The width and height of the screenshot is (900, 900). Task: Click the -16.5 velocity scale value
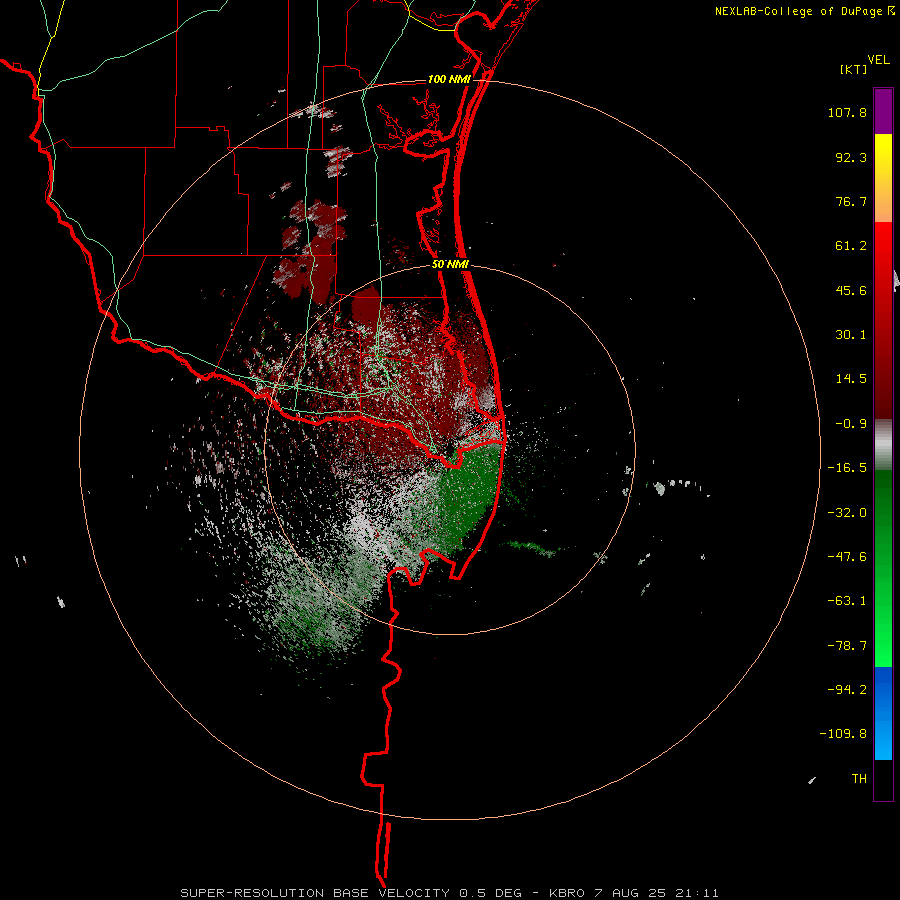pos(847,468)
